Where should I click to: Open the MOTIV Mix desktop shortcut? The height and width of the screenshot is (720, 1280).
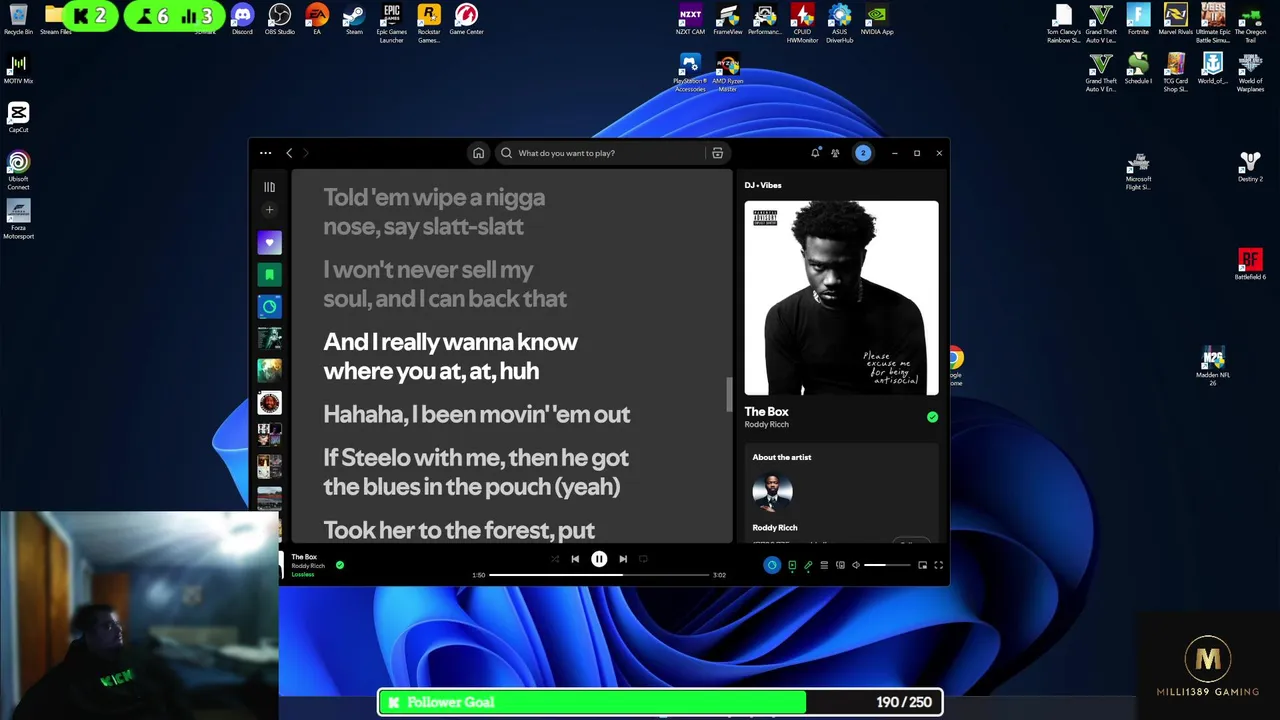(18, 69)
